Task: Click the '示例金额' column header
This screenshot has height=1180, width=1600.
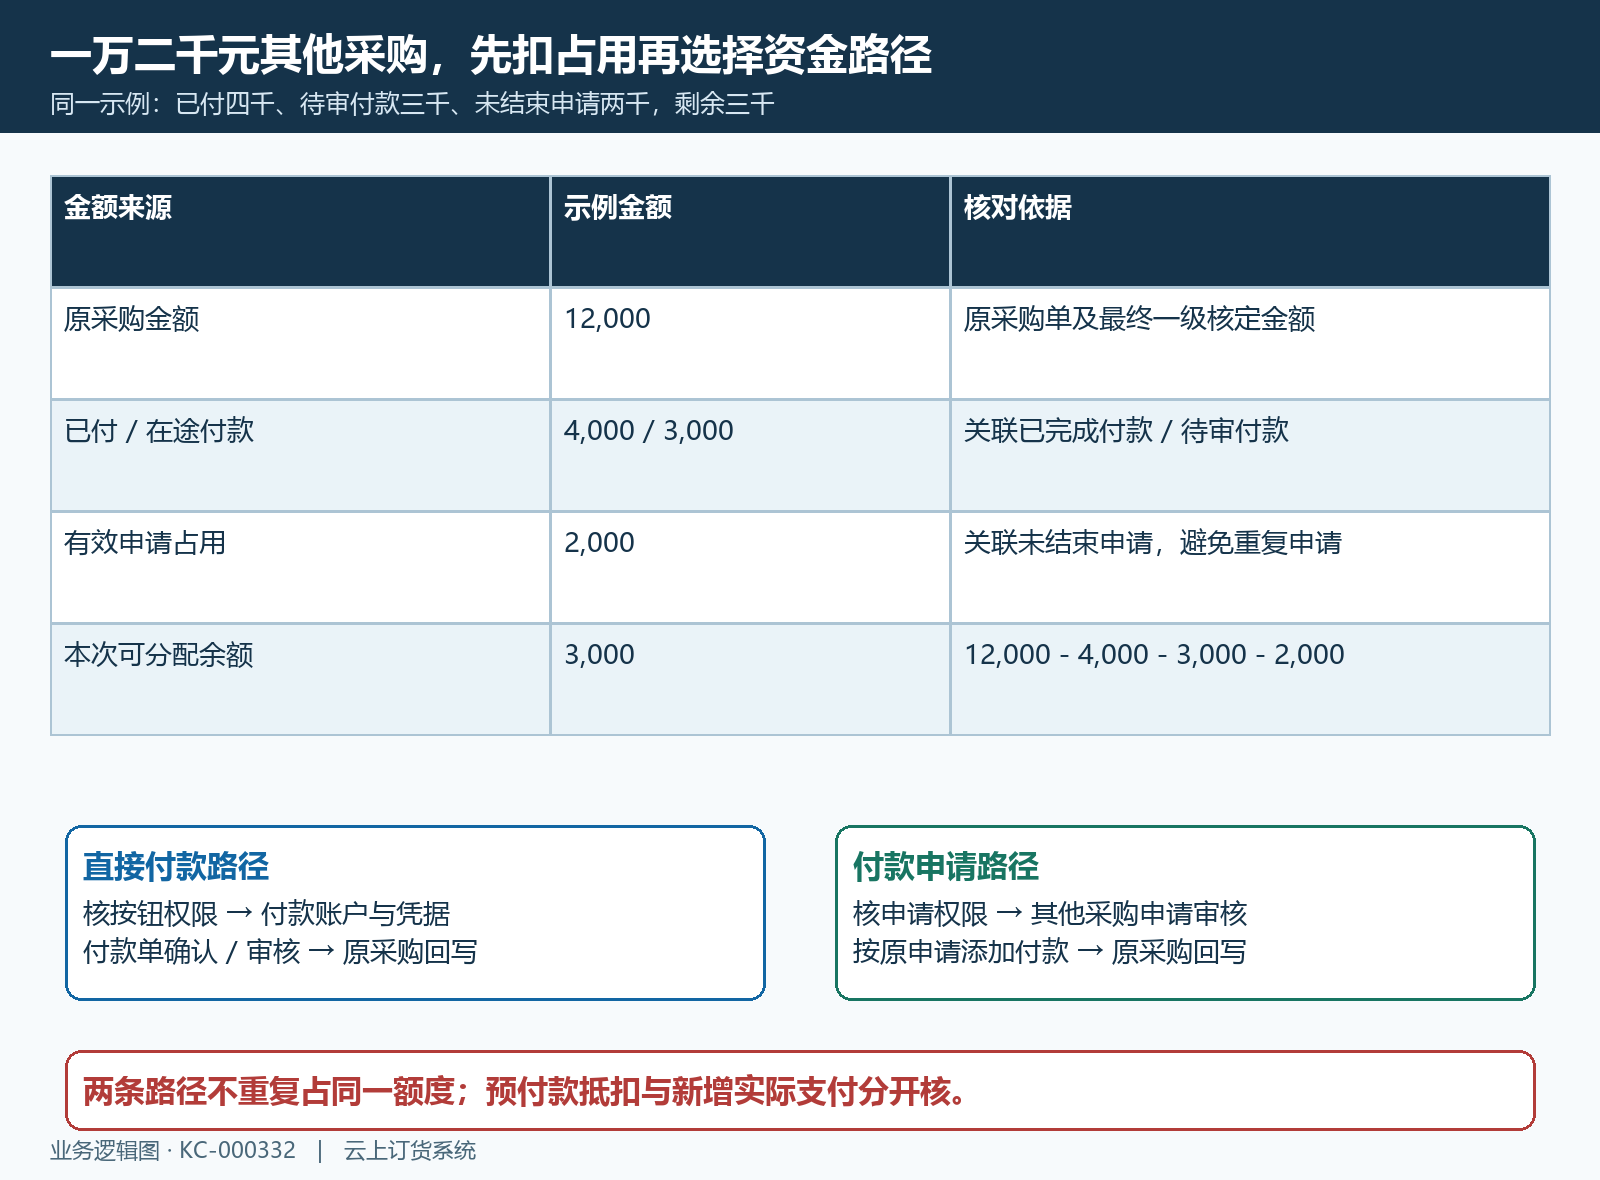Action: [750, 232]
